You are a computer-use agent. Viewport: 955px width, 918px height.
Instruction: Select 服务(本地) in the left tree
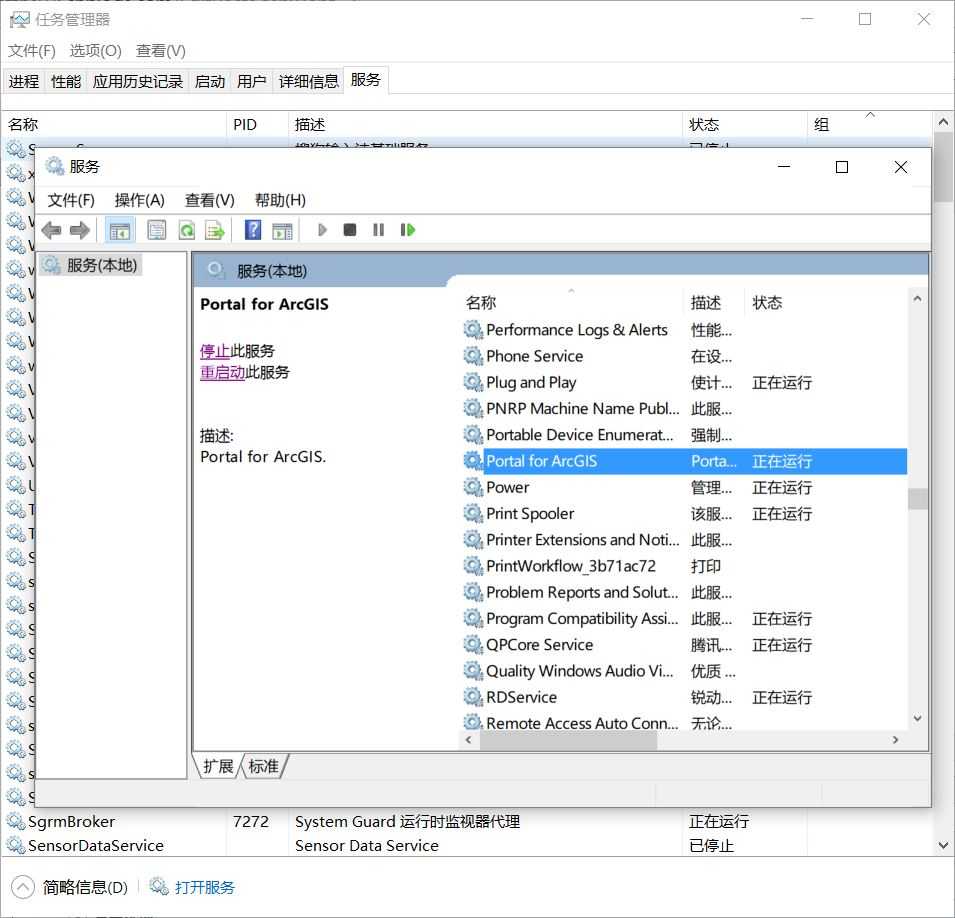[x=91, y=265]
